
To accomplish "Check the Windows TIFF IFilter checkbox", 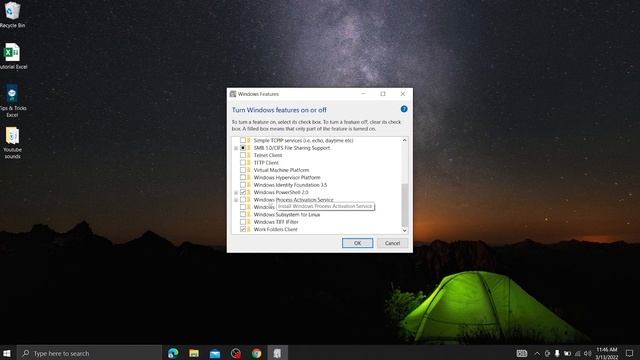I will coord(243,222).
